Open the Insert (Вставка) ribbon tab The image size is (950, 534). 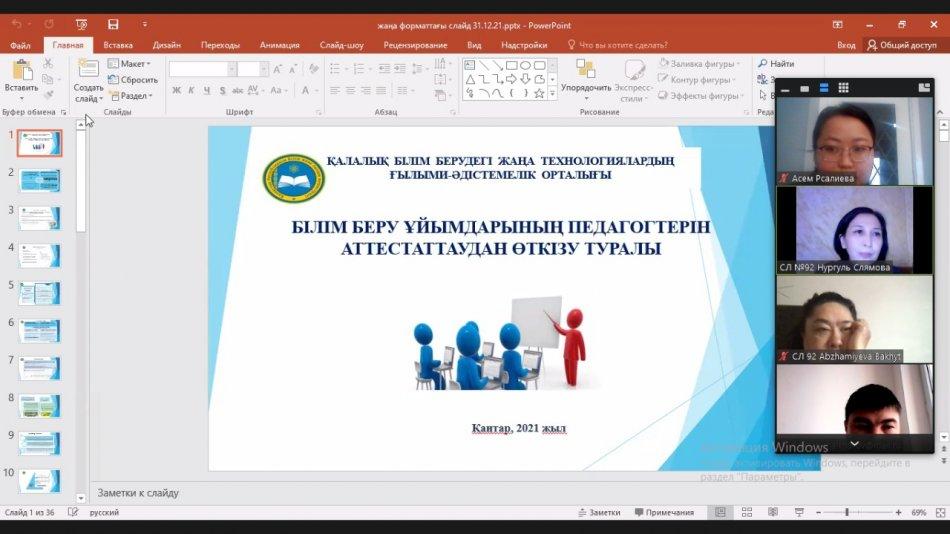117,45
